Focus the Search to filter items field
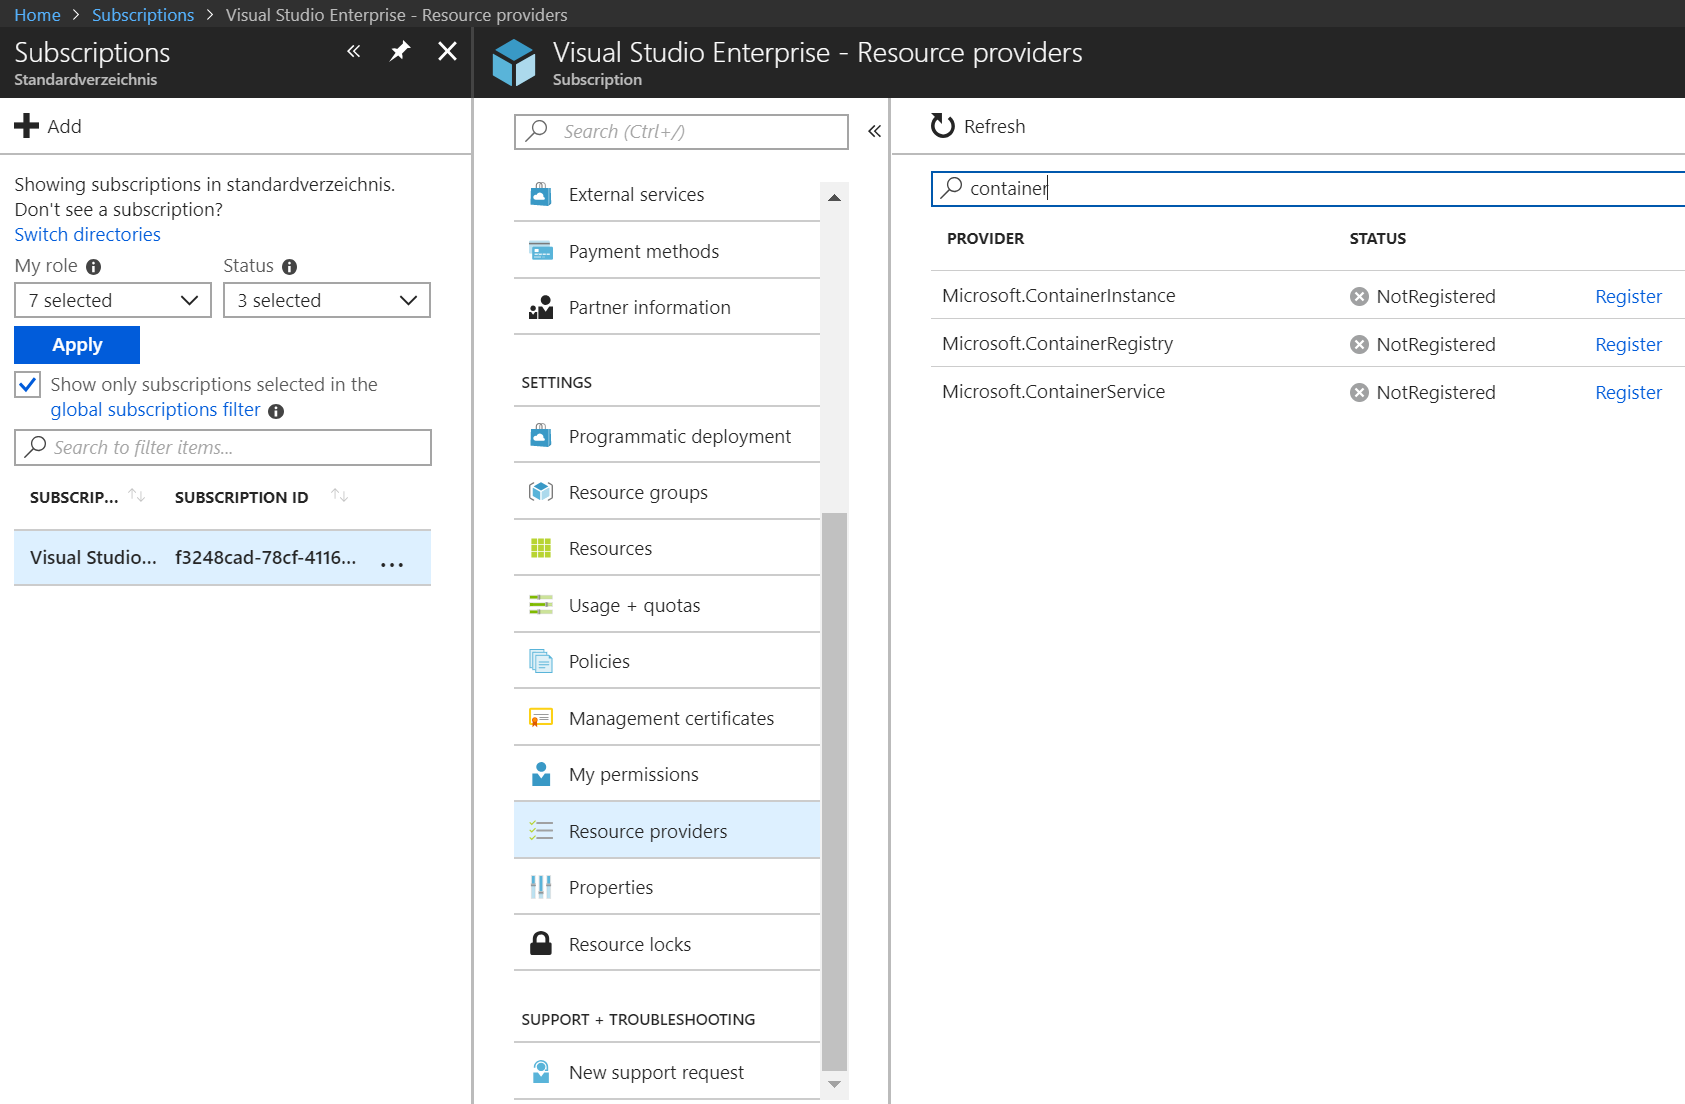Screen dimensions: 1685x1104 (x=223, y=447)
